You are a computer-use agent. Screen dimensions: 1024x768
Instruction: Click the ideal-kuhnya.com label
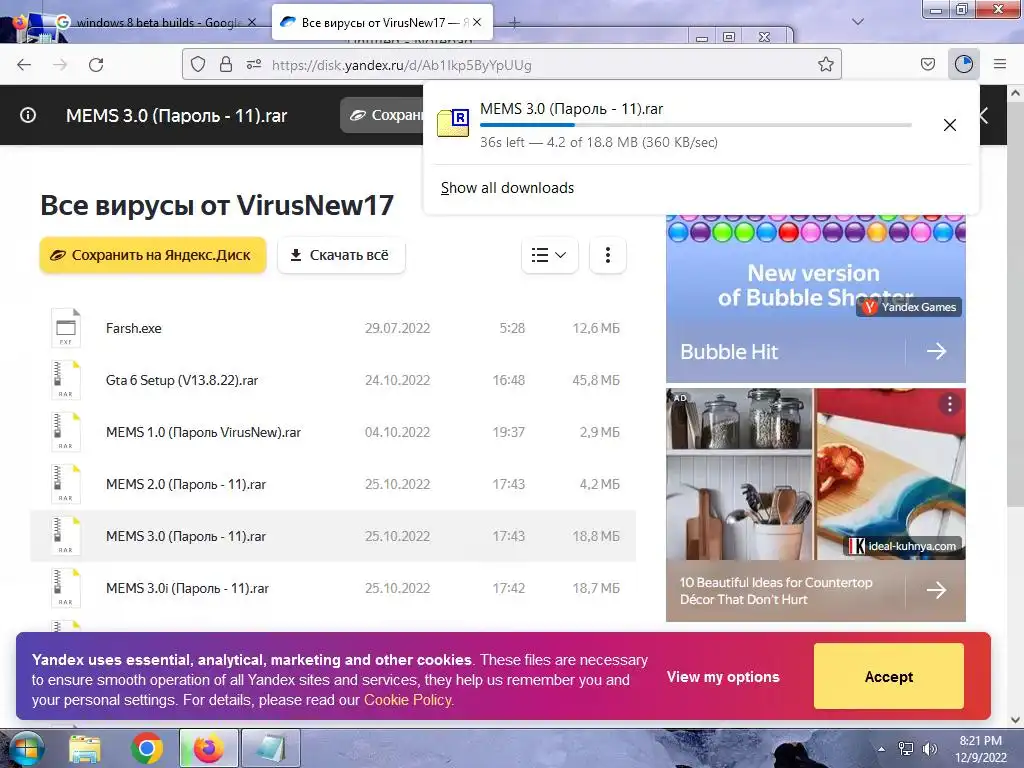(904, 546)
